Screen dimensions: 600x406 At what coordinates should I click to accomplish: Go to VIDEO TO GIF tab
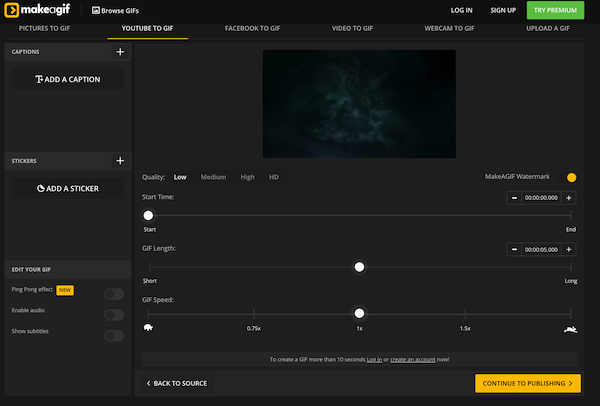point(352,28)
